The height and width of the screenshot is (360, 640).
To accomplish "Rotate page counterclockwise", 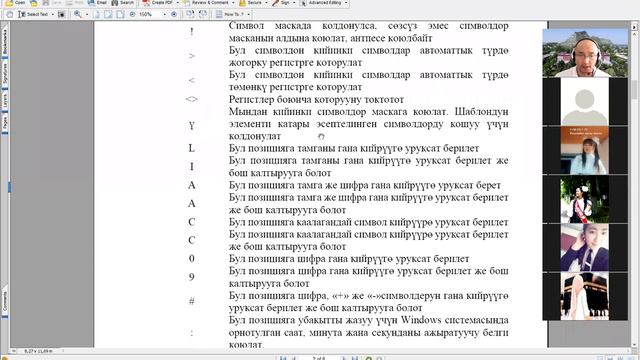I will (202, 14).
